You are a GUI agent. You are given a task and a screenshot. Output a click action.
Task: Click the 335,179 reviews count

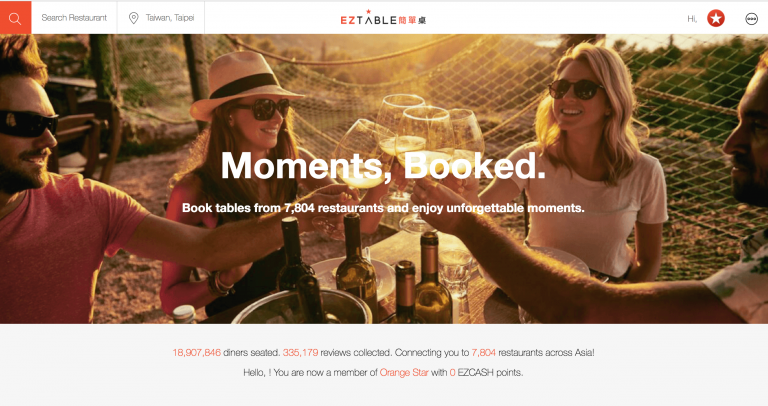pos(300,353)
